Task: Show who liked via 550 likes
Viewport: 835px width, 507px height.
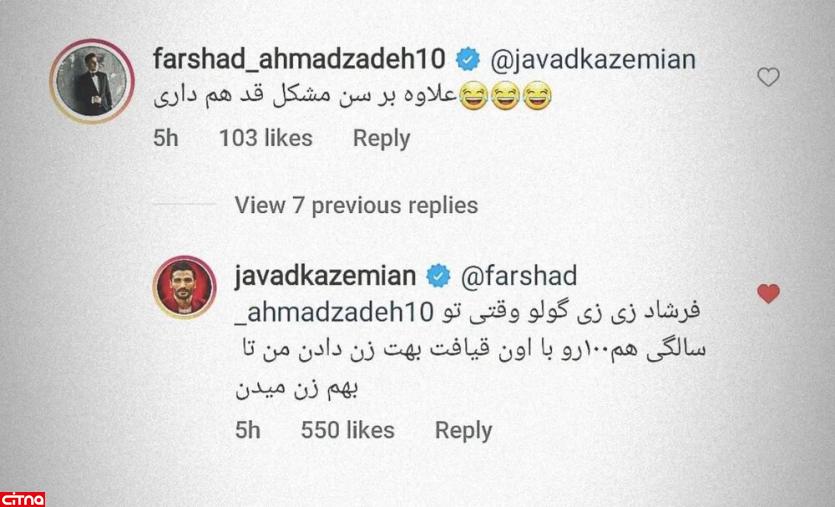Action: pyautogui.click(x=347, y=430)
